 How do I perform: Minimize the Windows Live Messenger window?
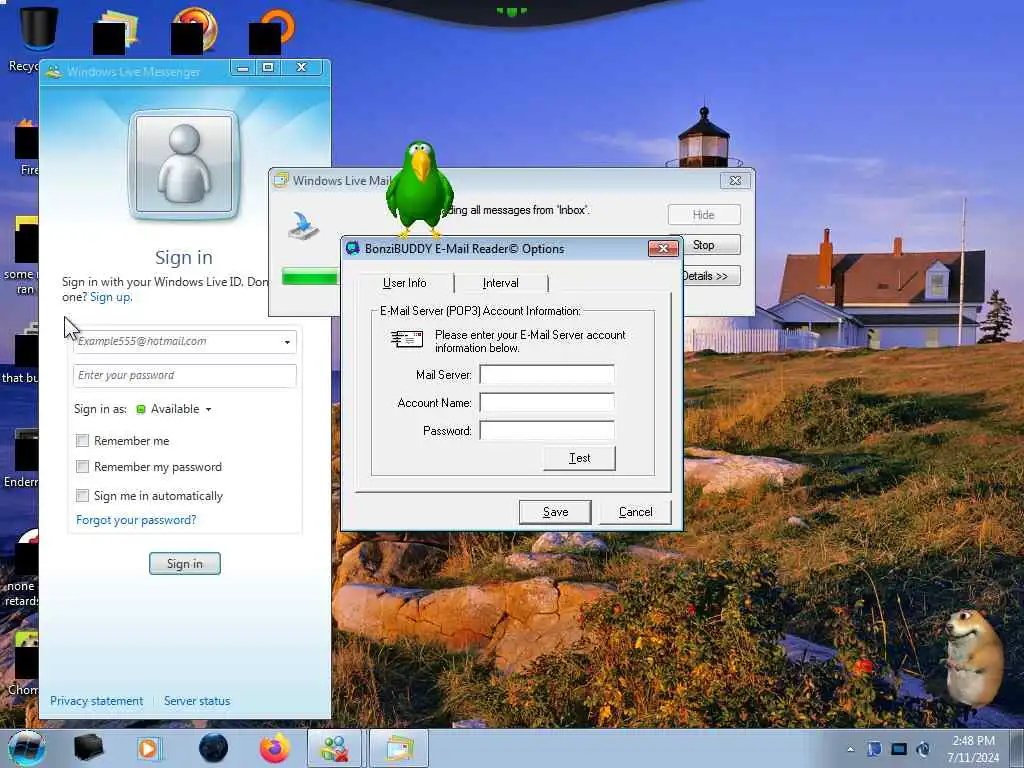coord(243,68)
